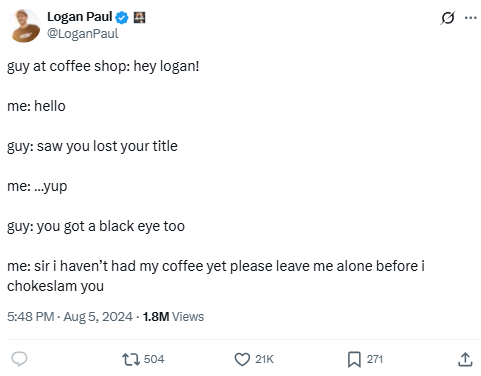Image resolution: width=481 pixels, height=376 pixels.
Task: Open Logan Paul's profile picture
Action: coord(24,26)
